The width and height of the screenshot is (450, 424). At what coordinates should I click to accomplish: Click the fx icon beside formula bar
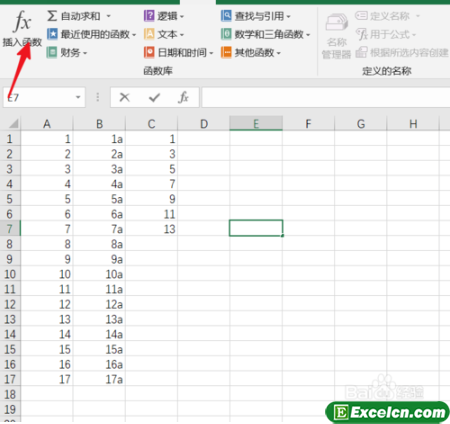[x=183, y=97]
